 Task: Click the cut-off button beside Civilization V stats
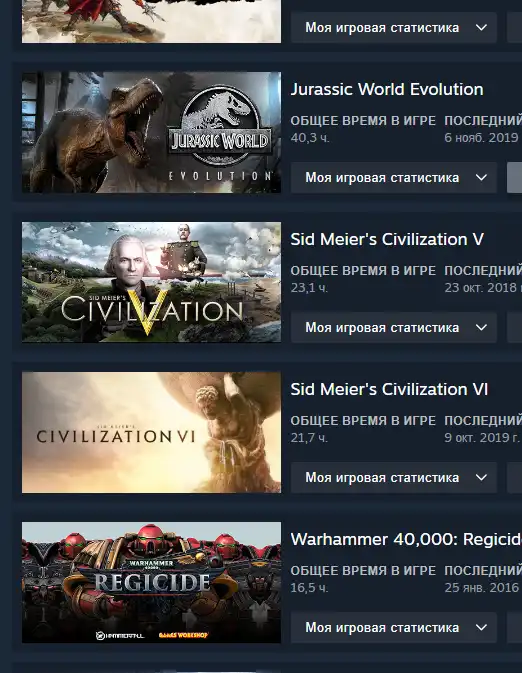point(515,327)
